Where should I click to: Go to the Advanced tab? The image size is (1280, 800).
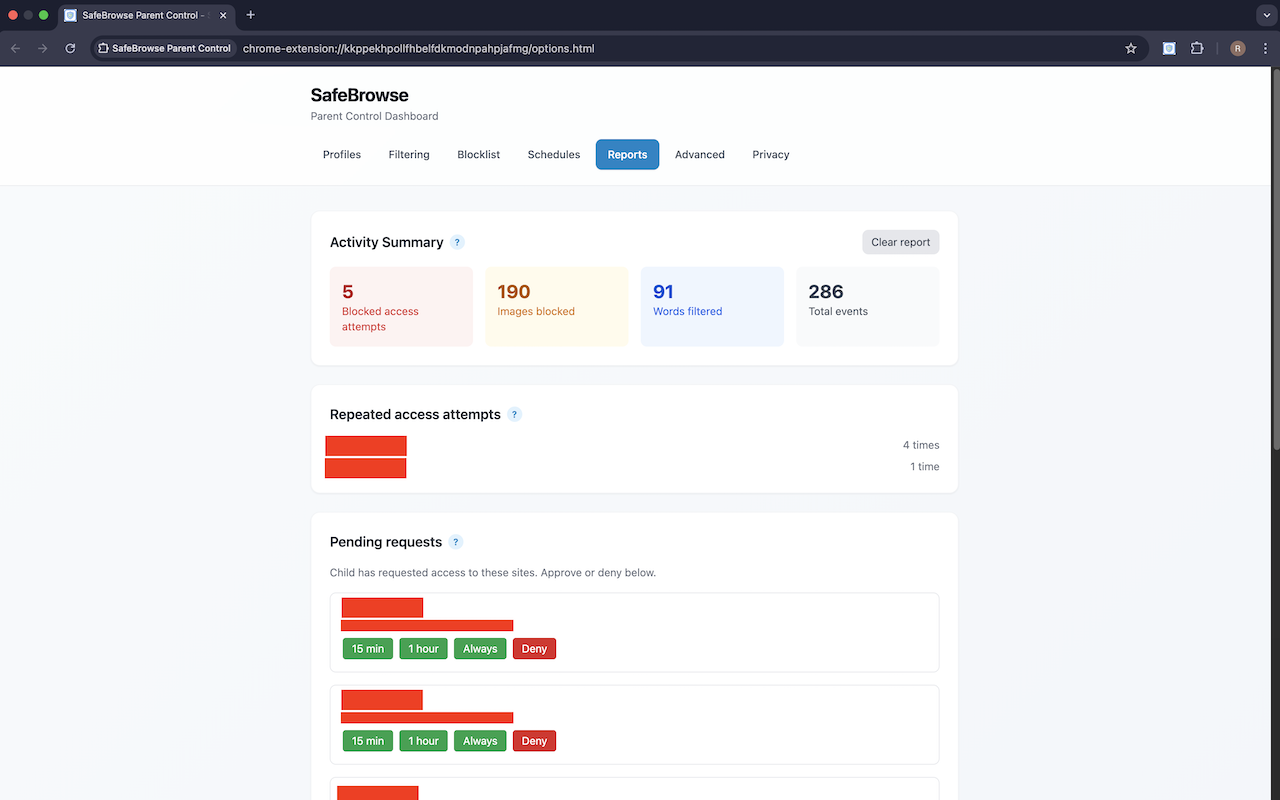click(x=700, y=155)
